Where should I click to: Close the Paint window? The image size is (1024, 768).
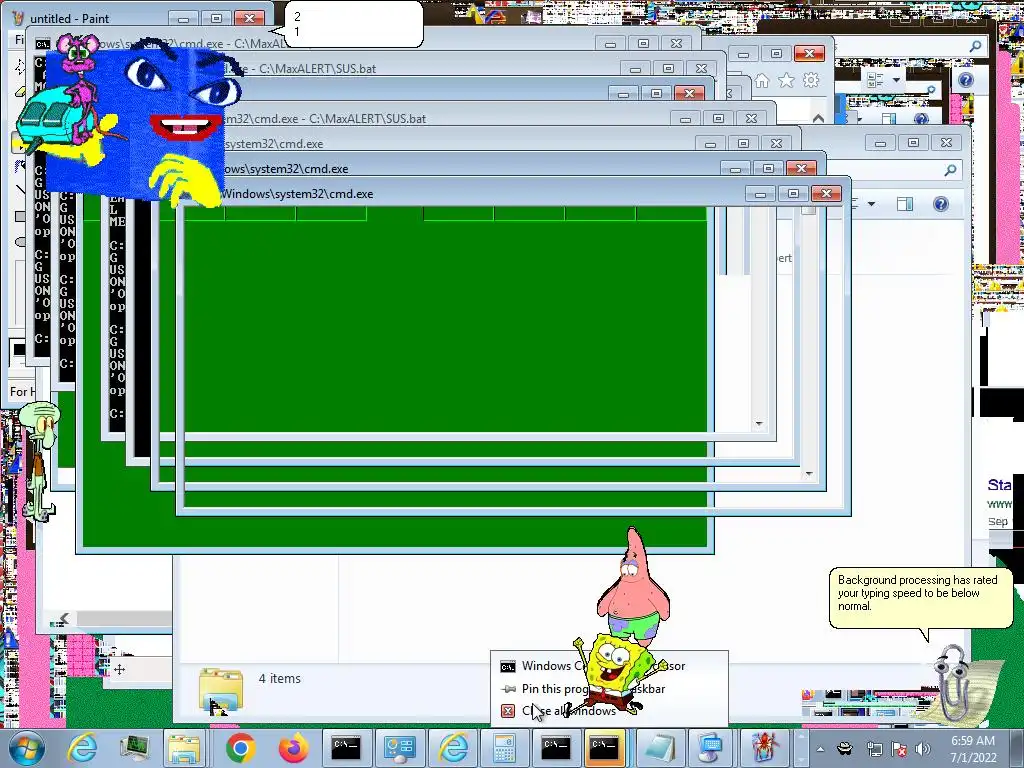point(249,18)
